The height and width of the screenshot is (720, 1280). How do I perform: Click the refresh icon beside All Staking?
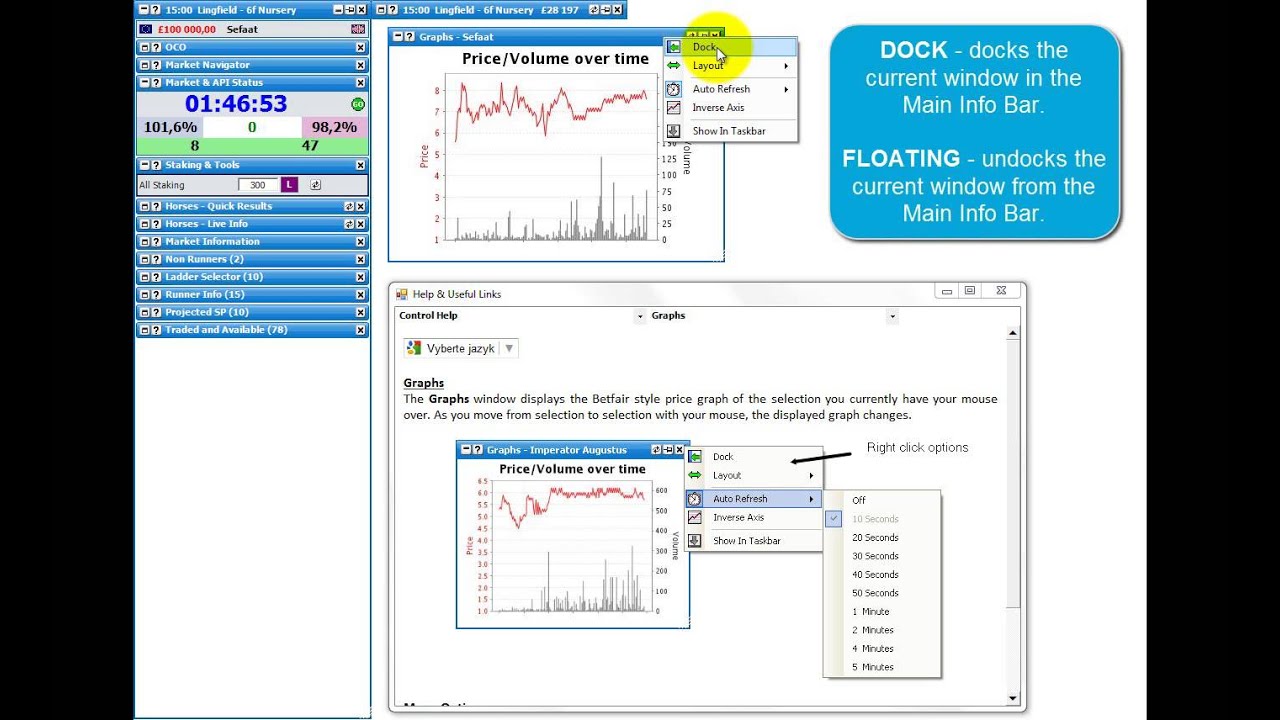click(315, 185)
